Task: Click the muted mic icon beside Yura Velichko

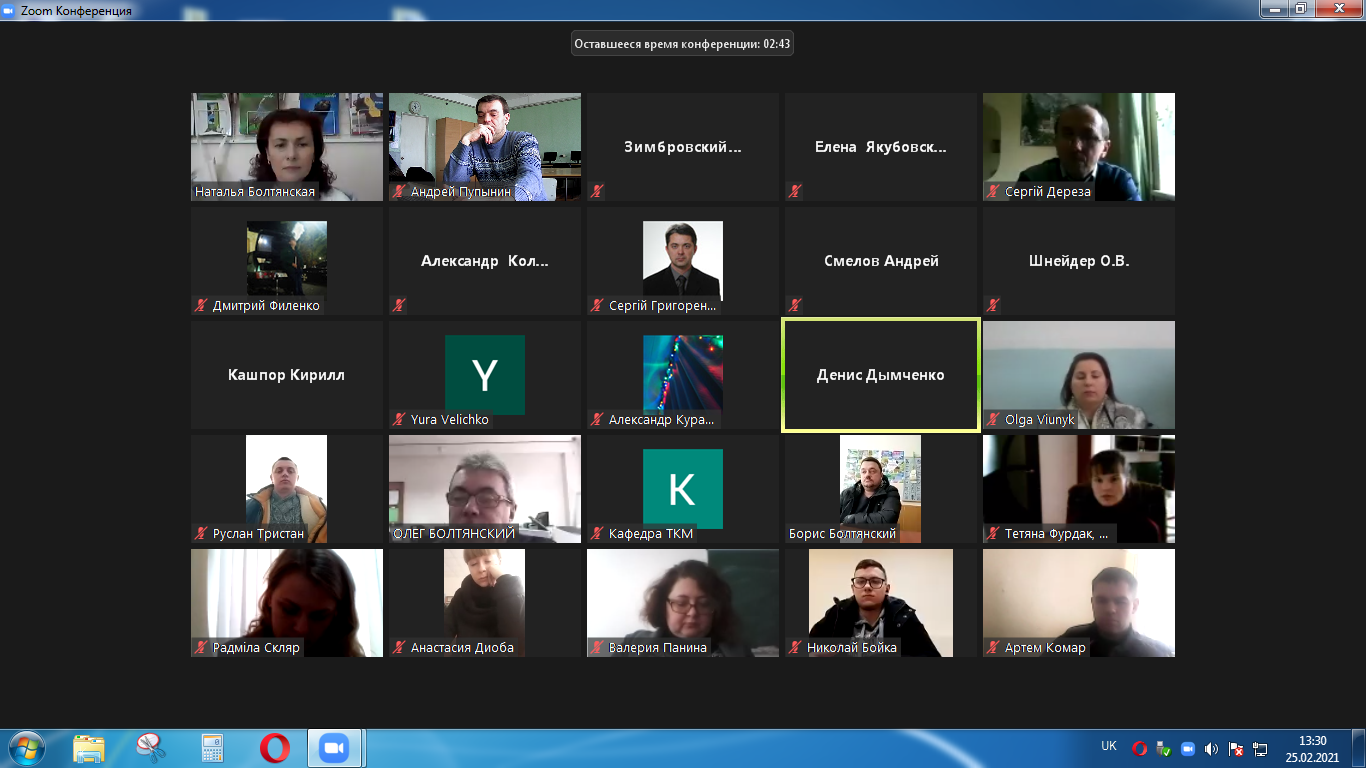Action: pyautogui.click(x=399, y=419)
